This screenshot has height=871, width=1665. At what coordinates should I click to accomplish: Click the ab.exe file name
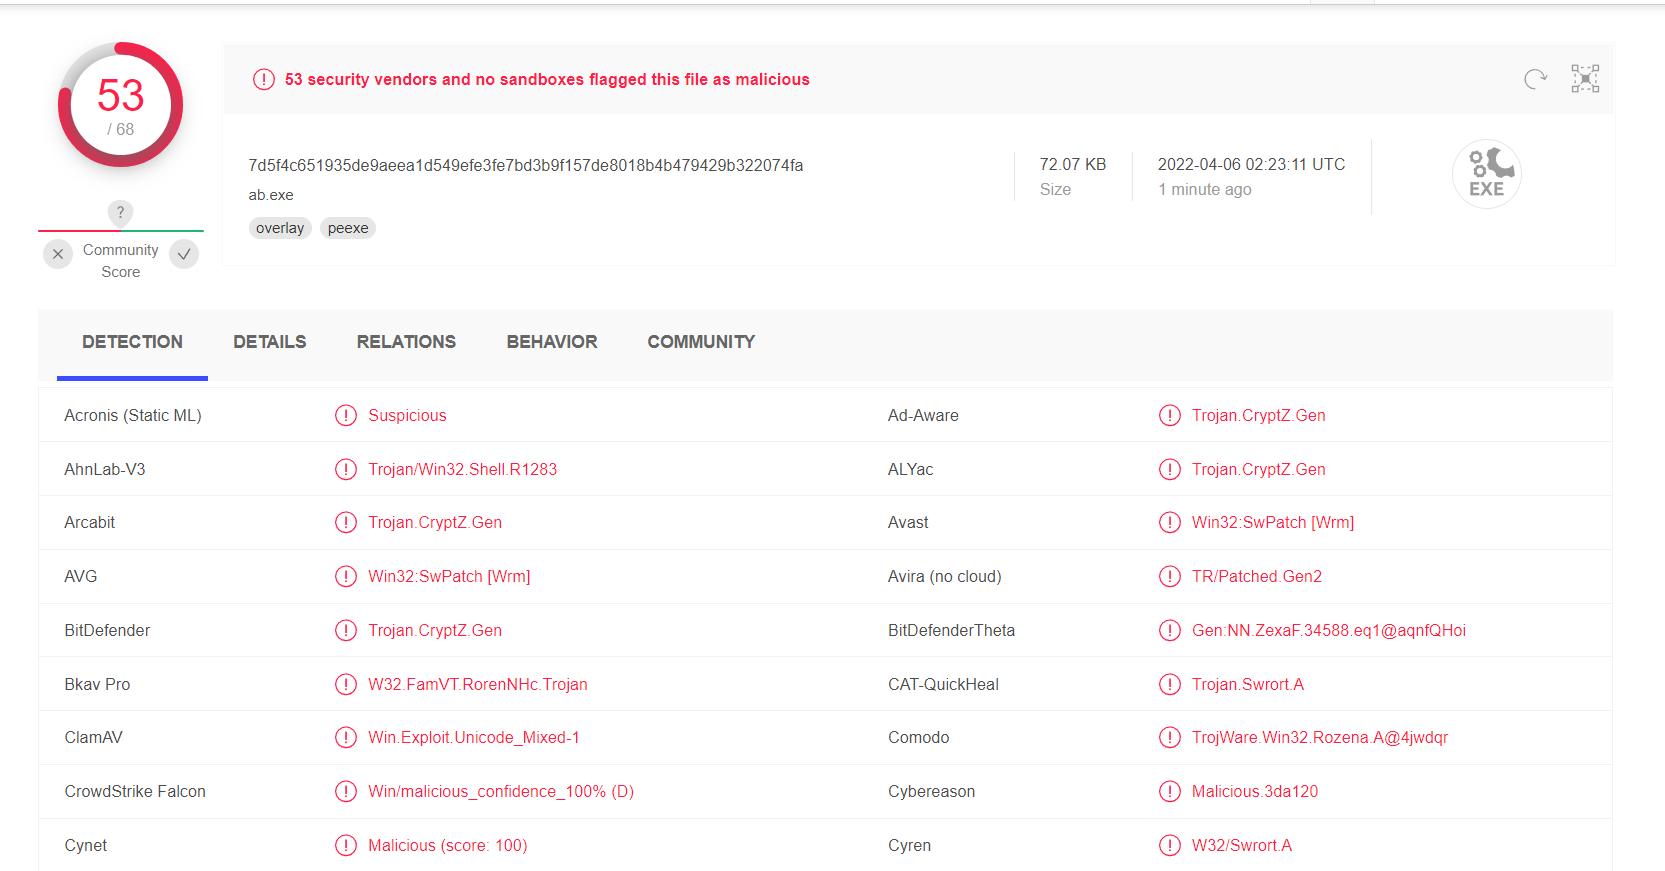[x=271, y=195]
